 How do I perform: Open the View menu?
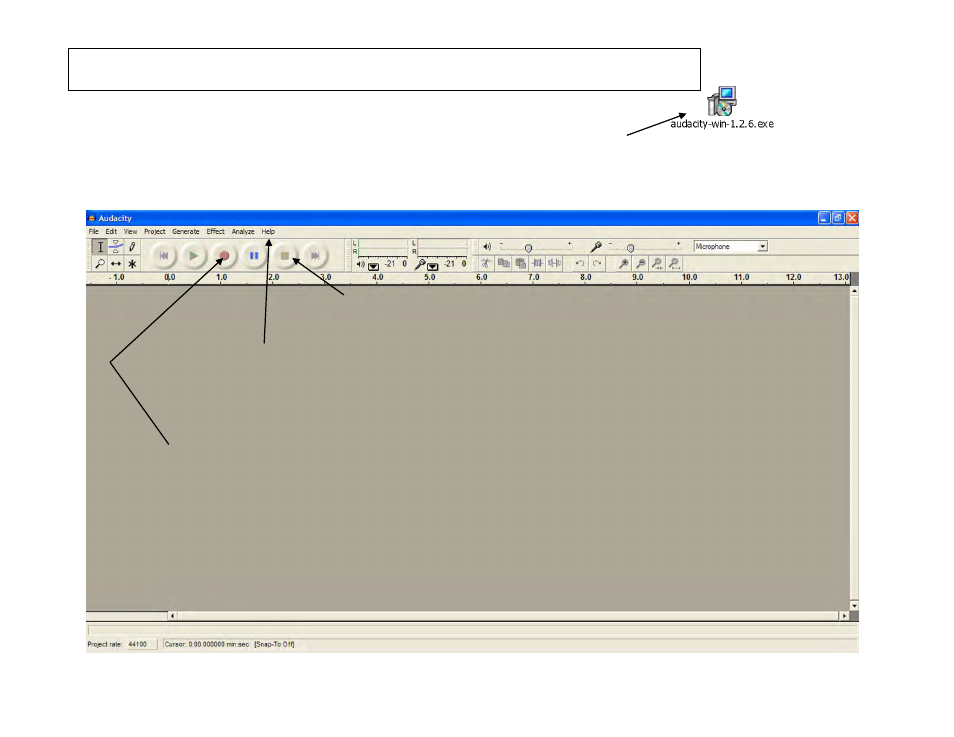click(130, 232)
